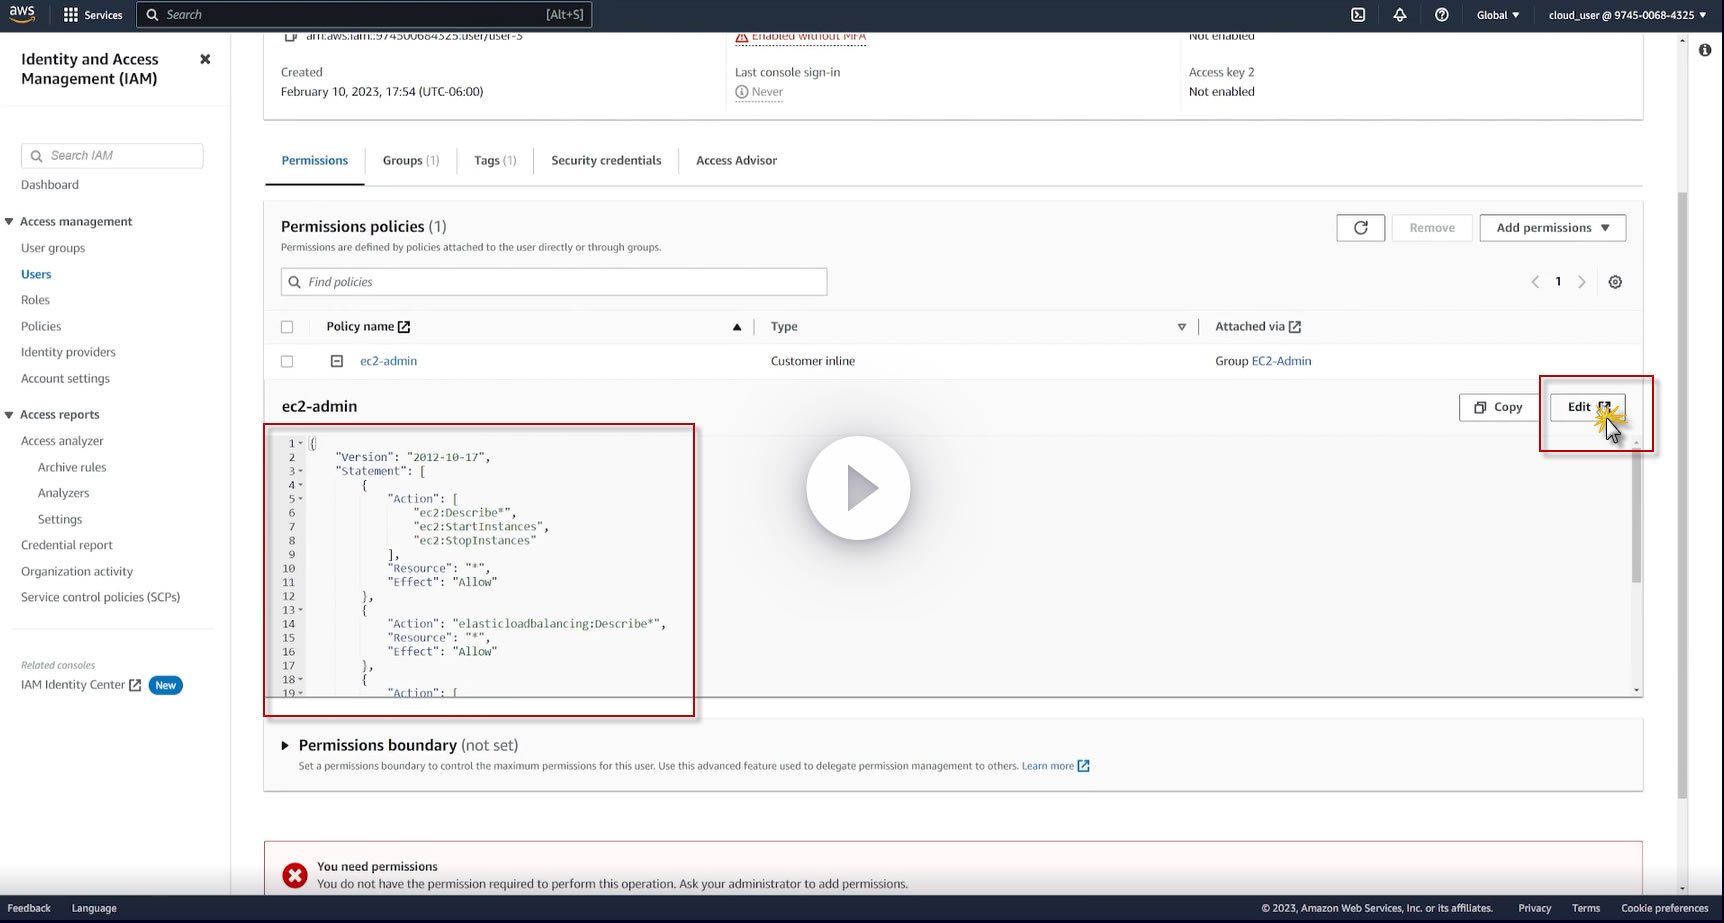1724x923 pixels.
Task: Close the IAM navigation panel
Action: 205,59
